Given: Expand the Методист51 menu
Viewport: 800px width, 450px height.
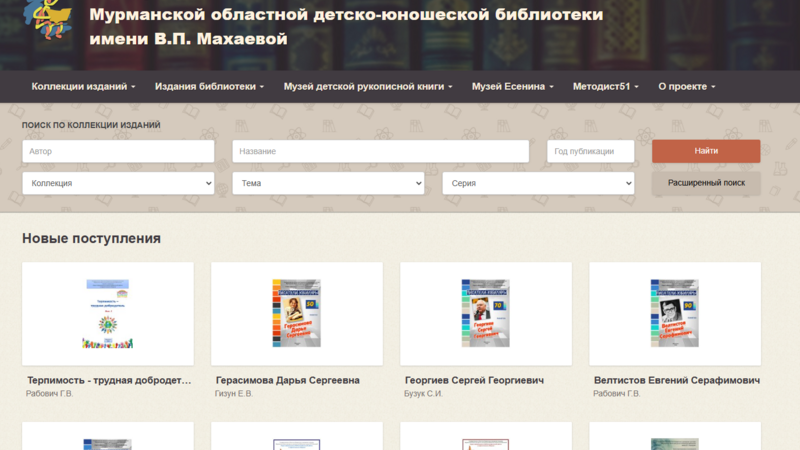Looking at the screenshot, I should (x=605, y=87).
